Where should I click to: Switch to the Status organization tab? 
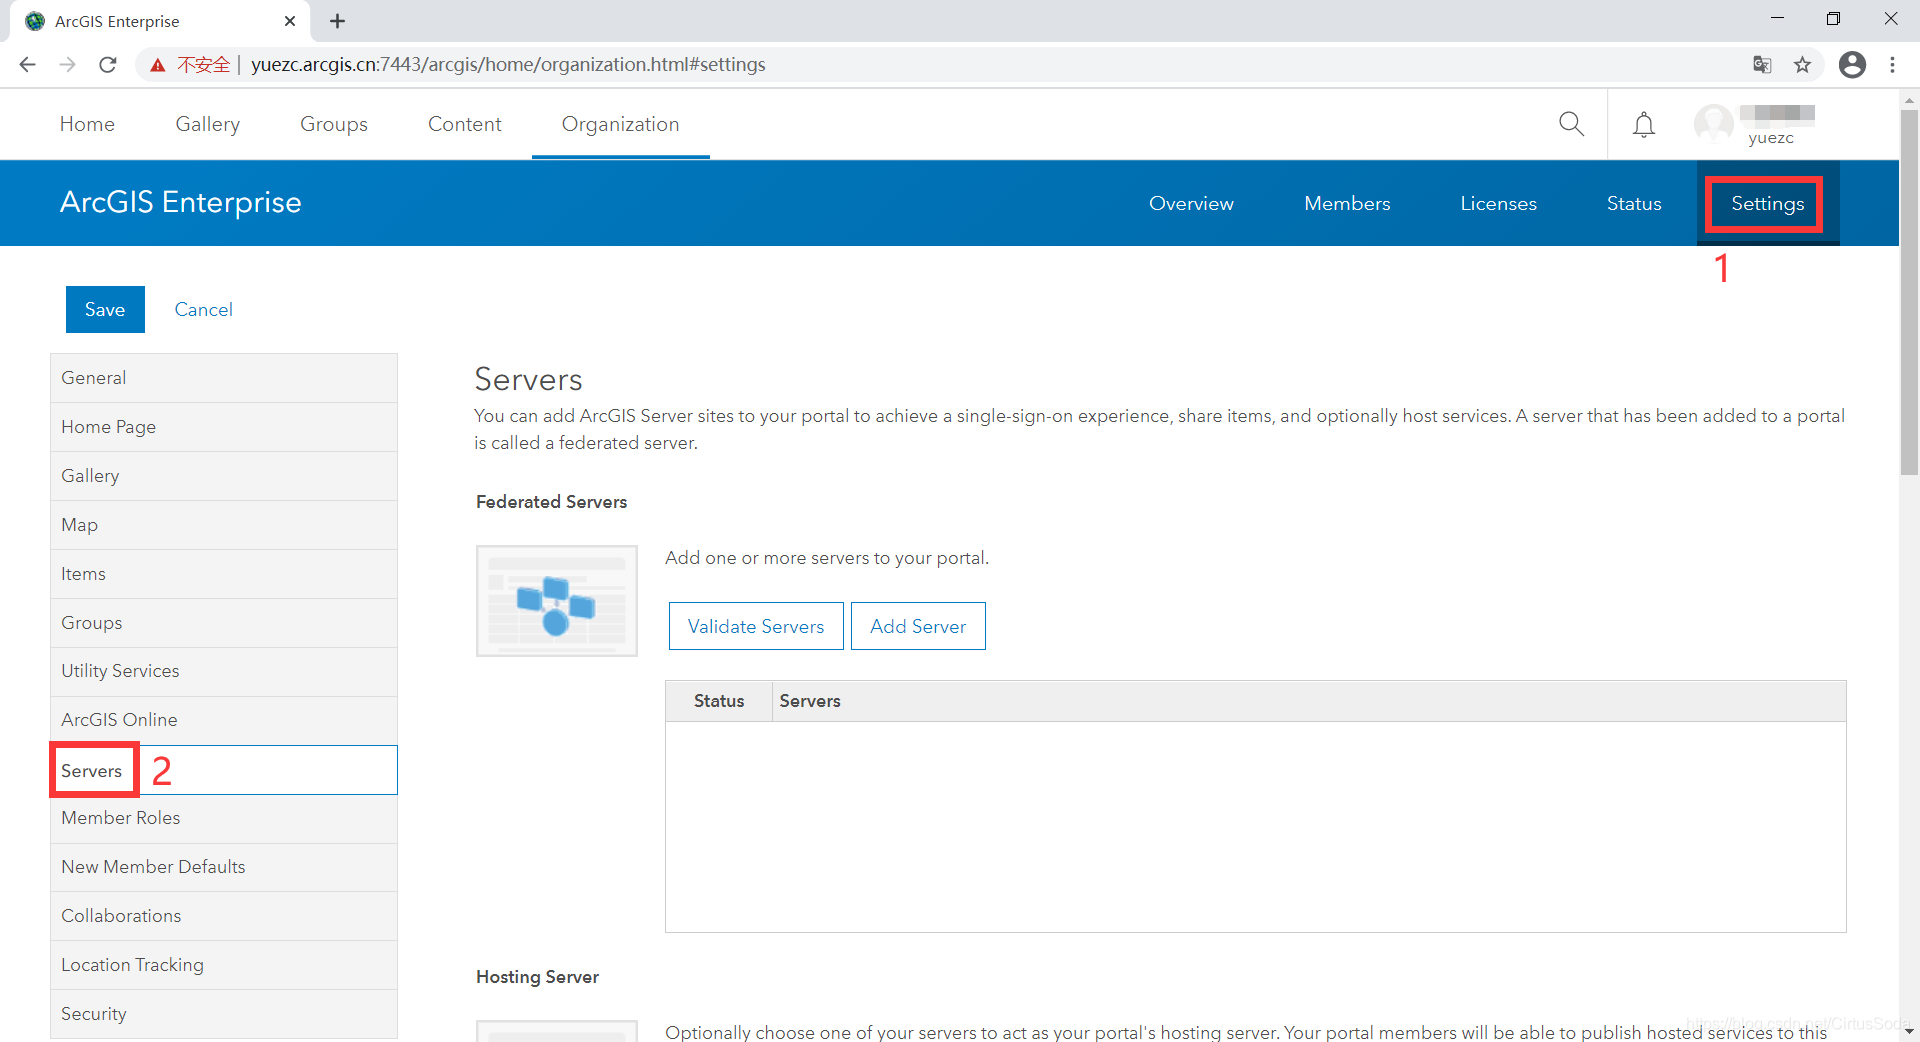pyautogui.click(x=1634, y=203)
